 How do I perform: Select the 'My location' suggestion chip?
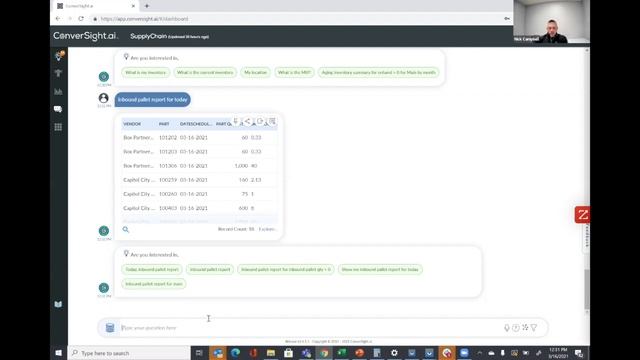point(255,72)
